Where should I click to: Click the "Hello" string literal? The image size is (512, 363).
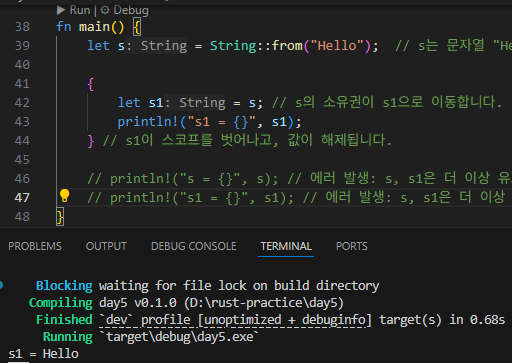[x=337, y=46]
